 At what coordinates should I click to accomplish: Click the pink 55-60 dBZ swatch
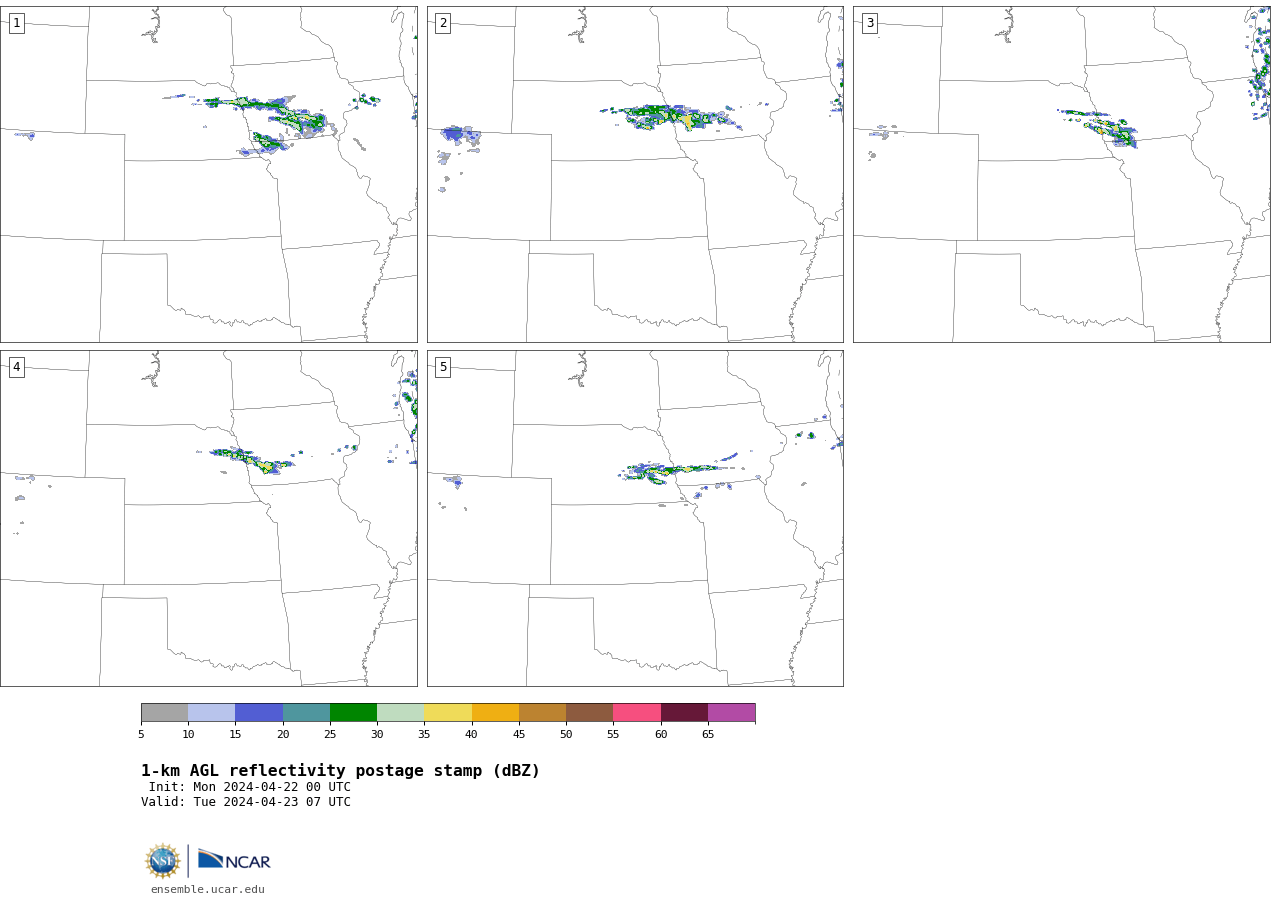637,712
